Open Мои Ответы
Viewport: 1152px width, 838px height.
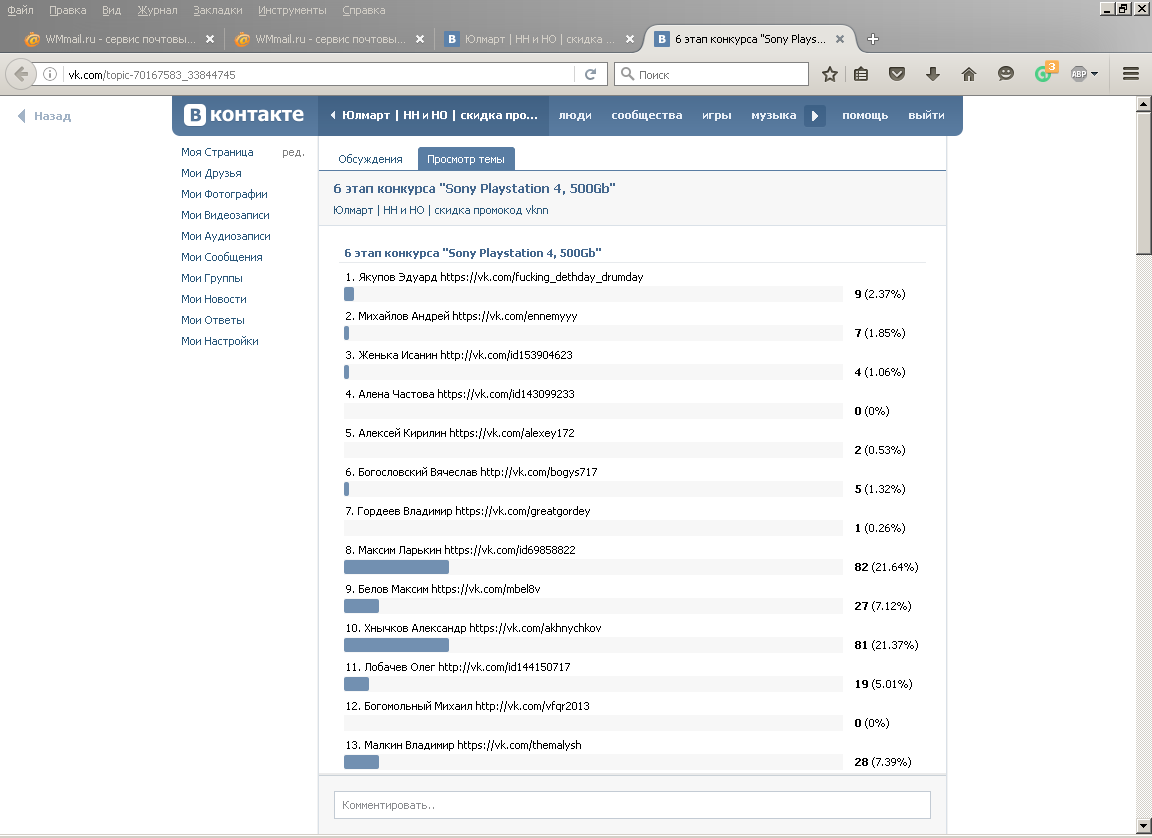213,320
